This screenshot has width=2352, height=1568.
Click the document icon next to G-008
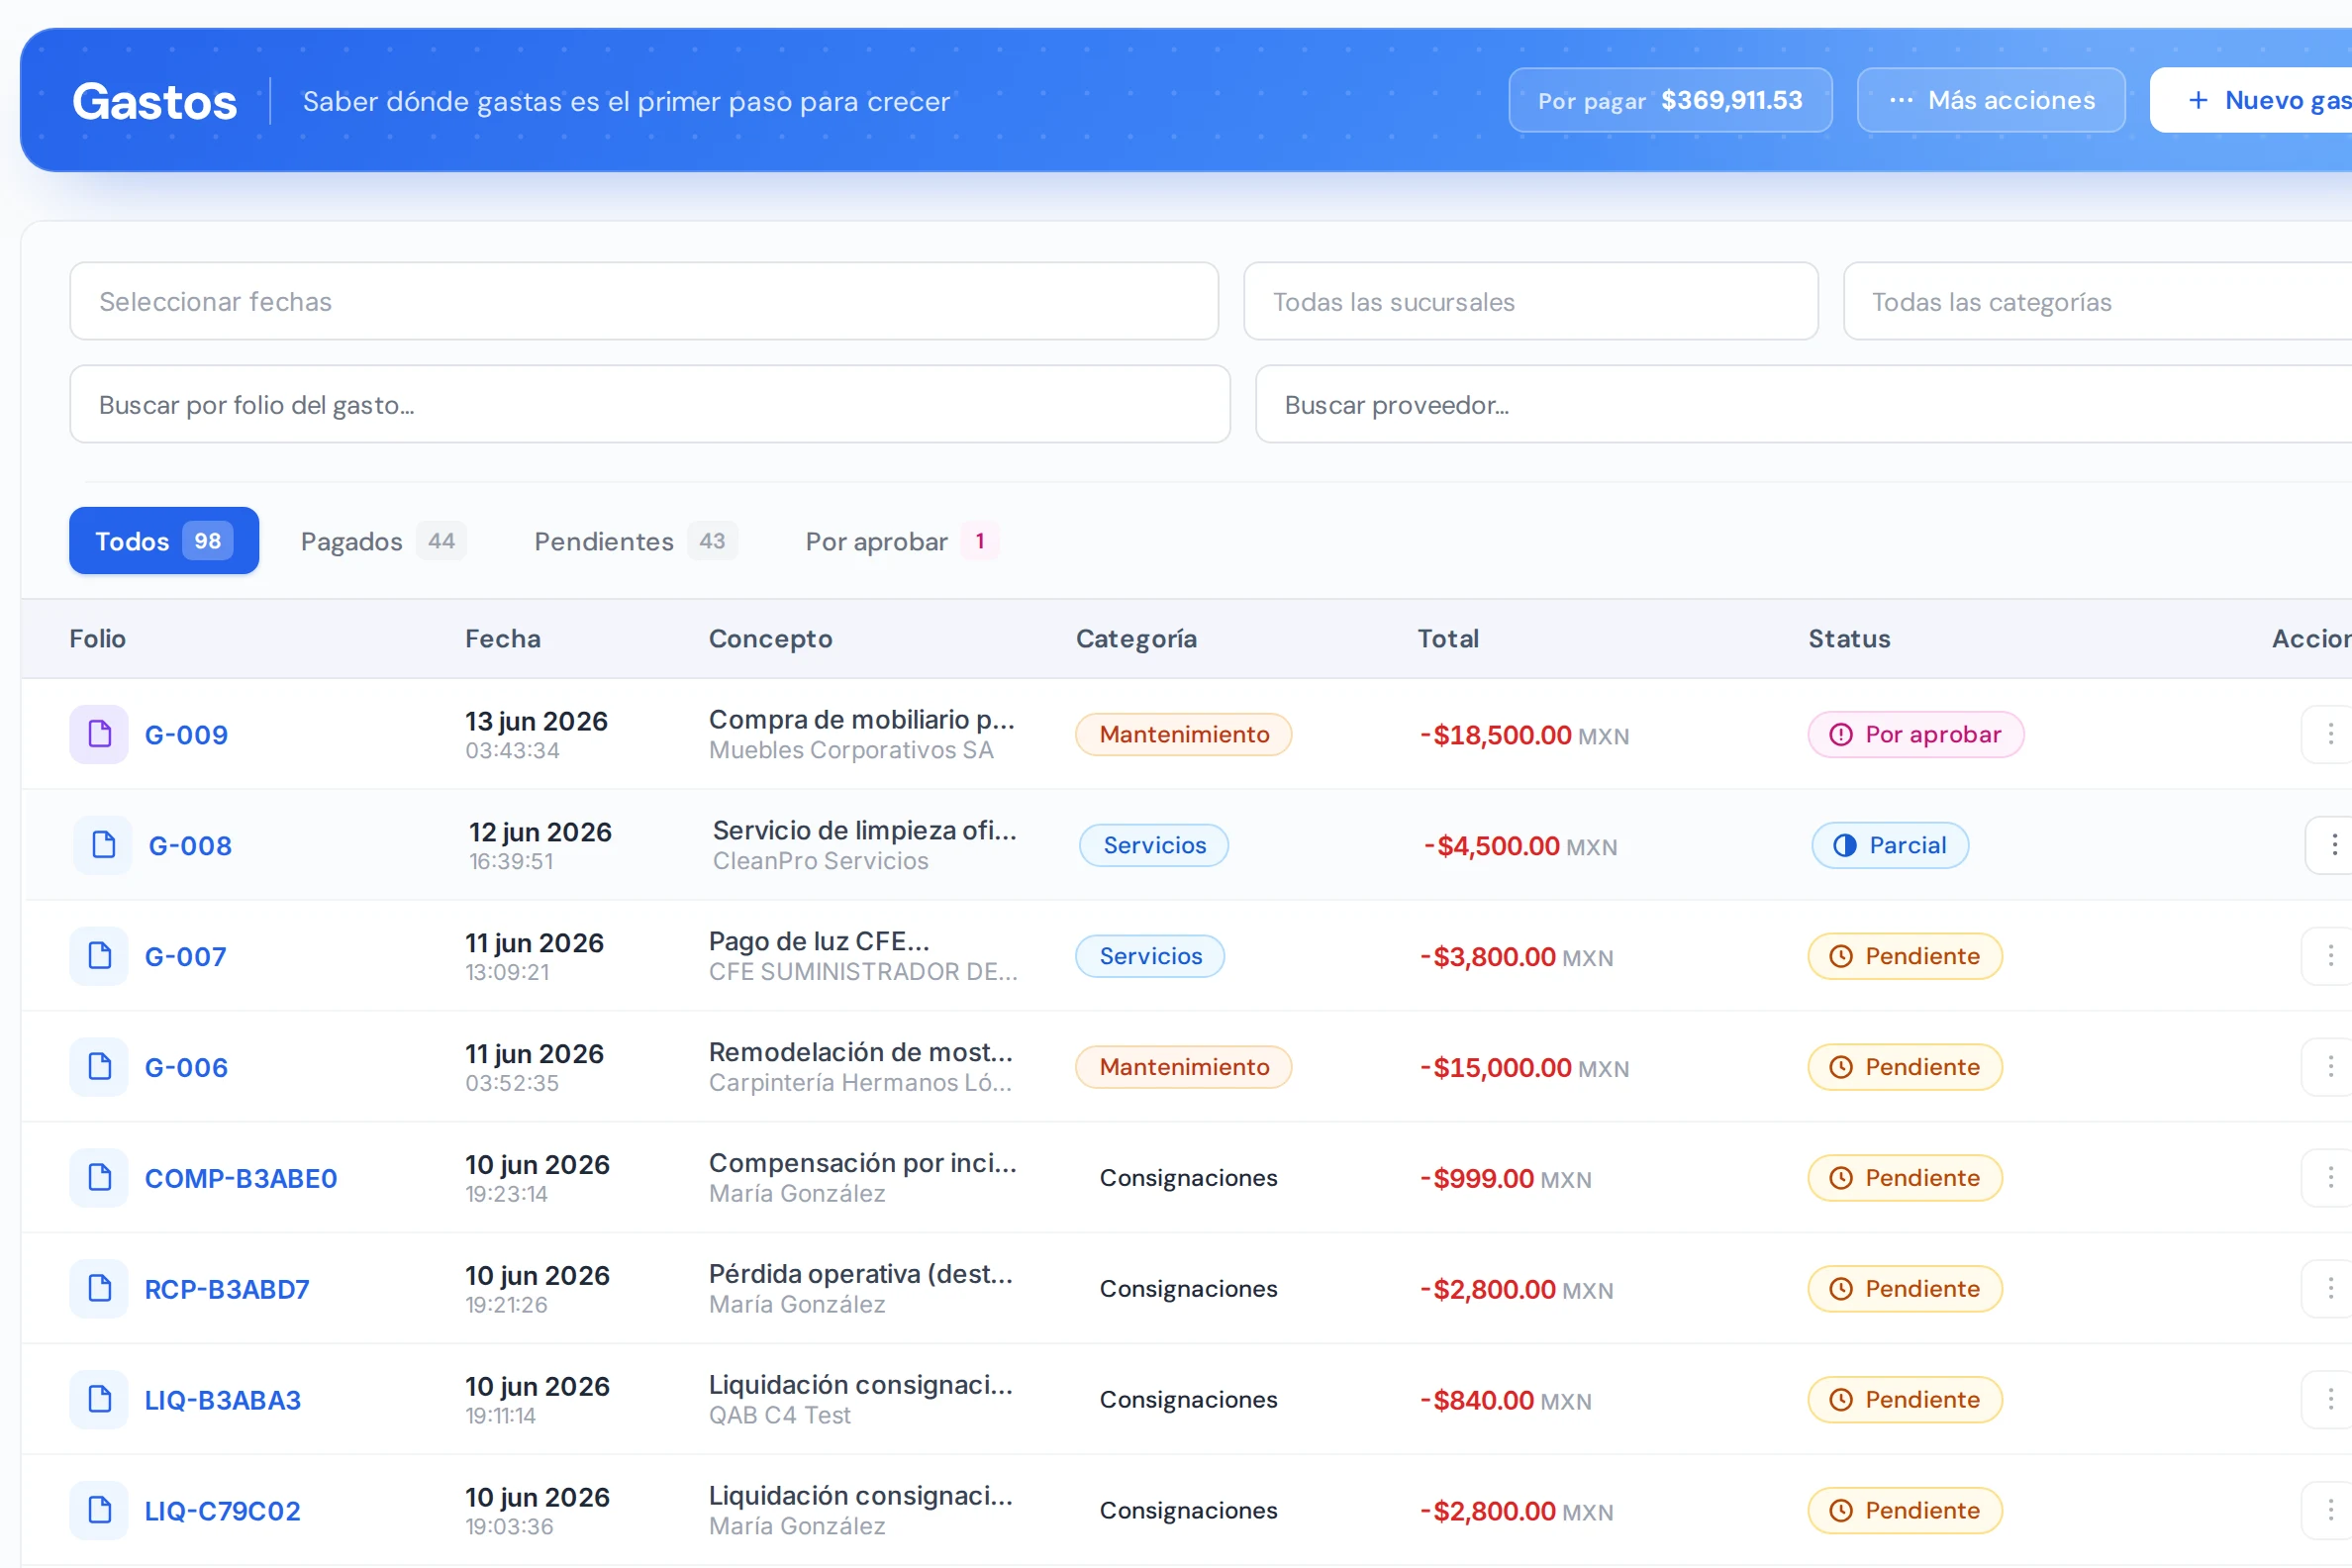pos(103,845)
